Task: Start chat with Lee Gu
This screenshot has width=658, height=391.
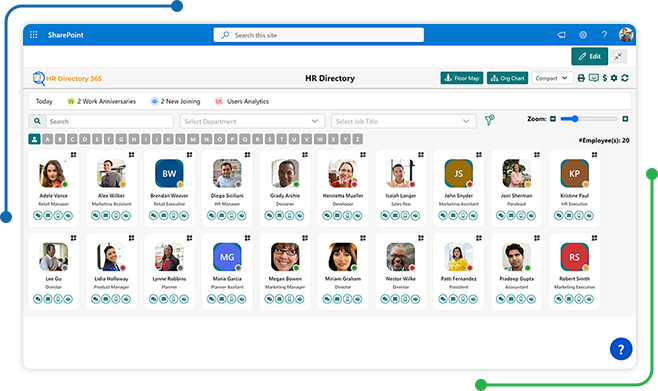Action: [38, 299]
